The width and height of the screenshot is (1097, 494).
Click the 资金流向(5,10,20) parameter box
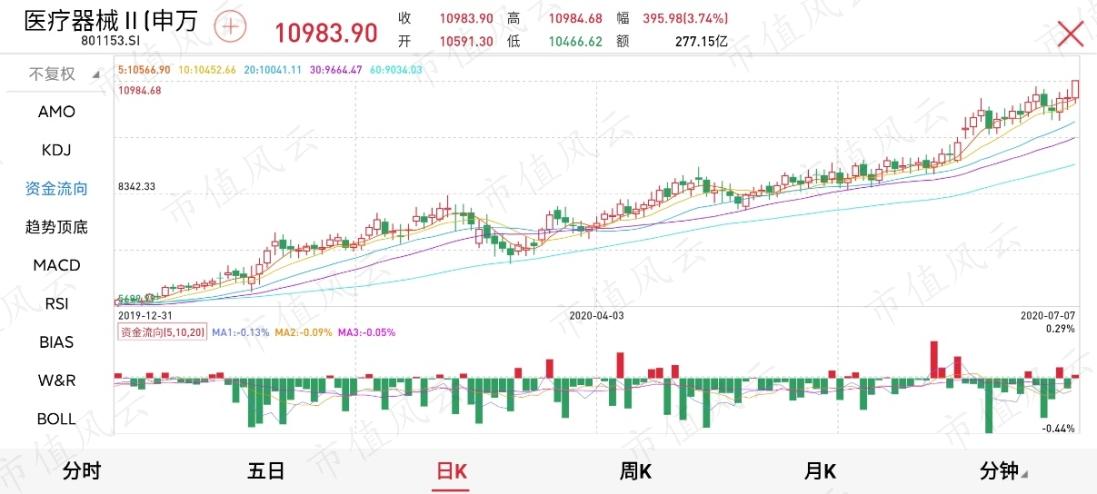pos(162,333)
